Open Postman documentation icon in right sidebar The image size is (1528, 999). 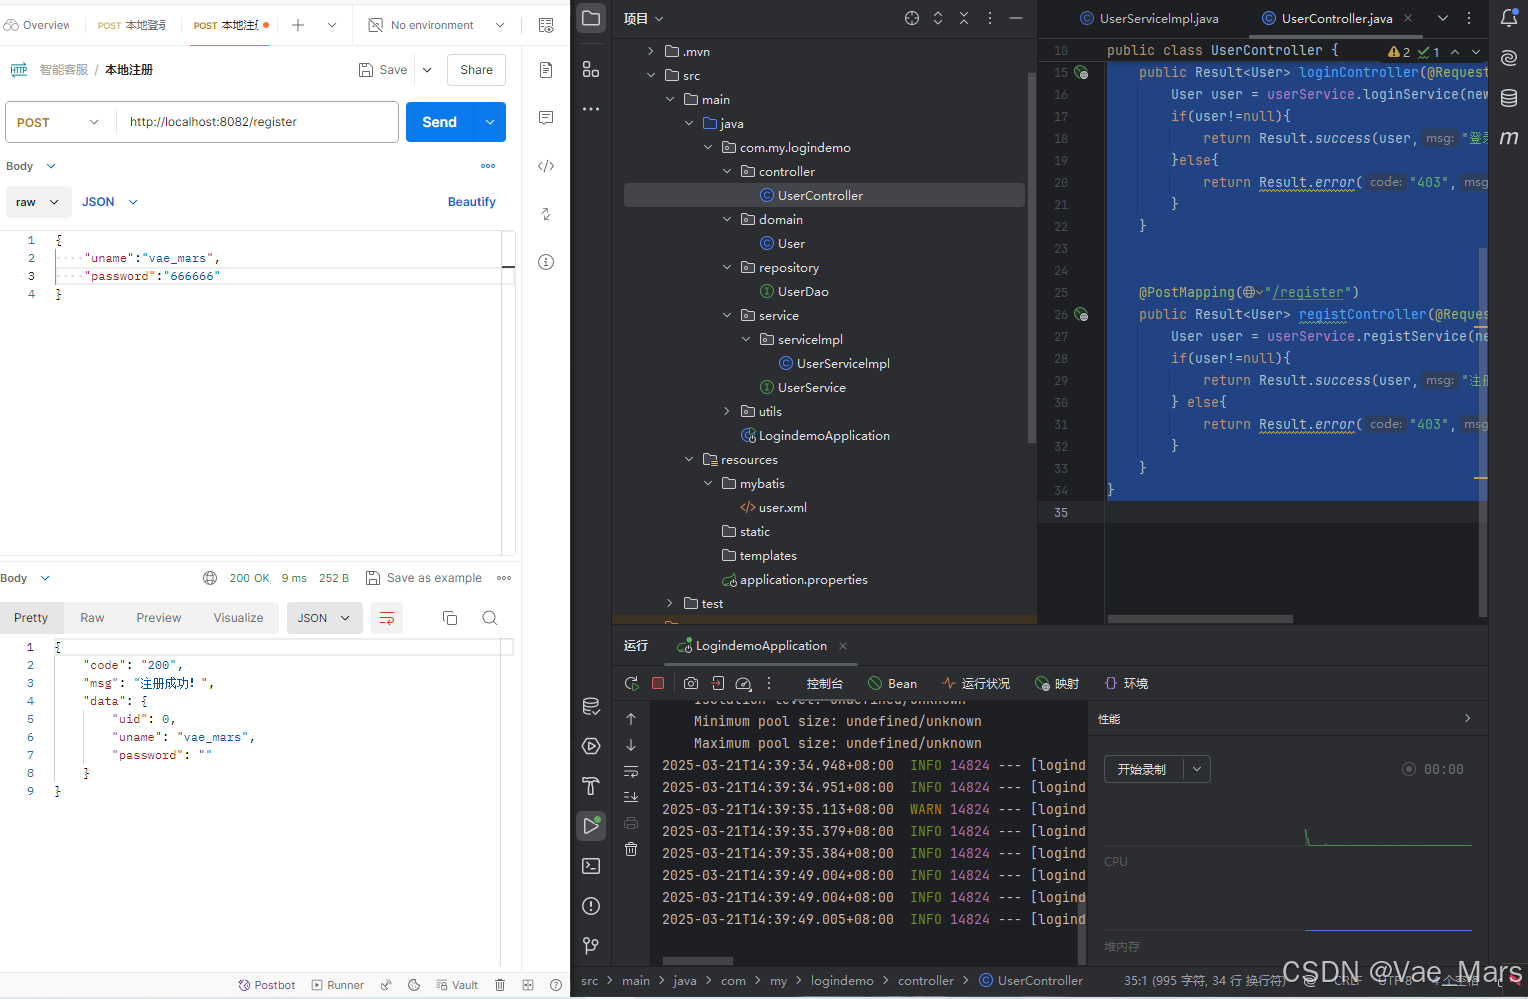pos(546,70)
